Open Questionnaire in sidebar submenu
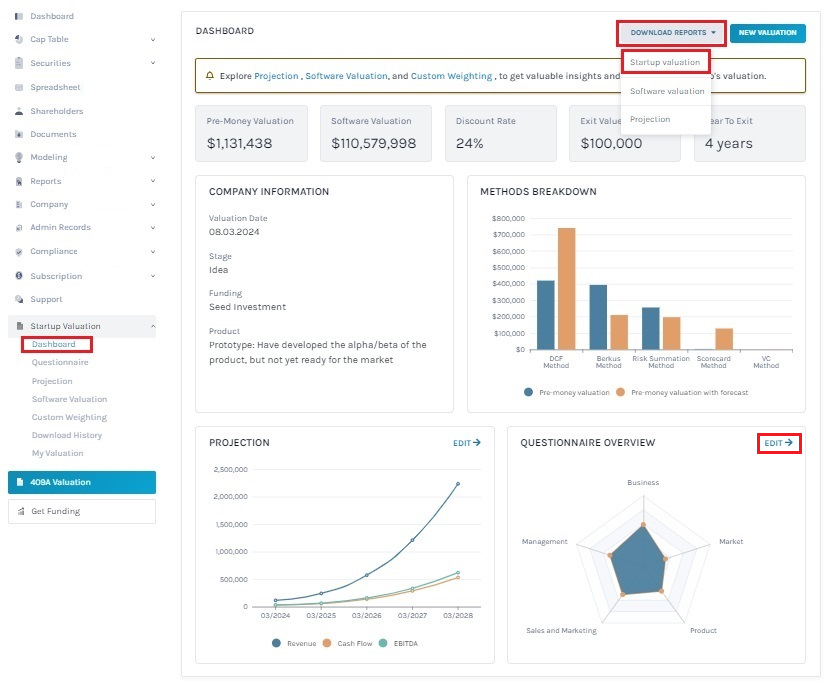The width and height of the screenshot is (824, 682). coord(60,362)
